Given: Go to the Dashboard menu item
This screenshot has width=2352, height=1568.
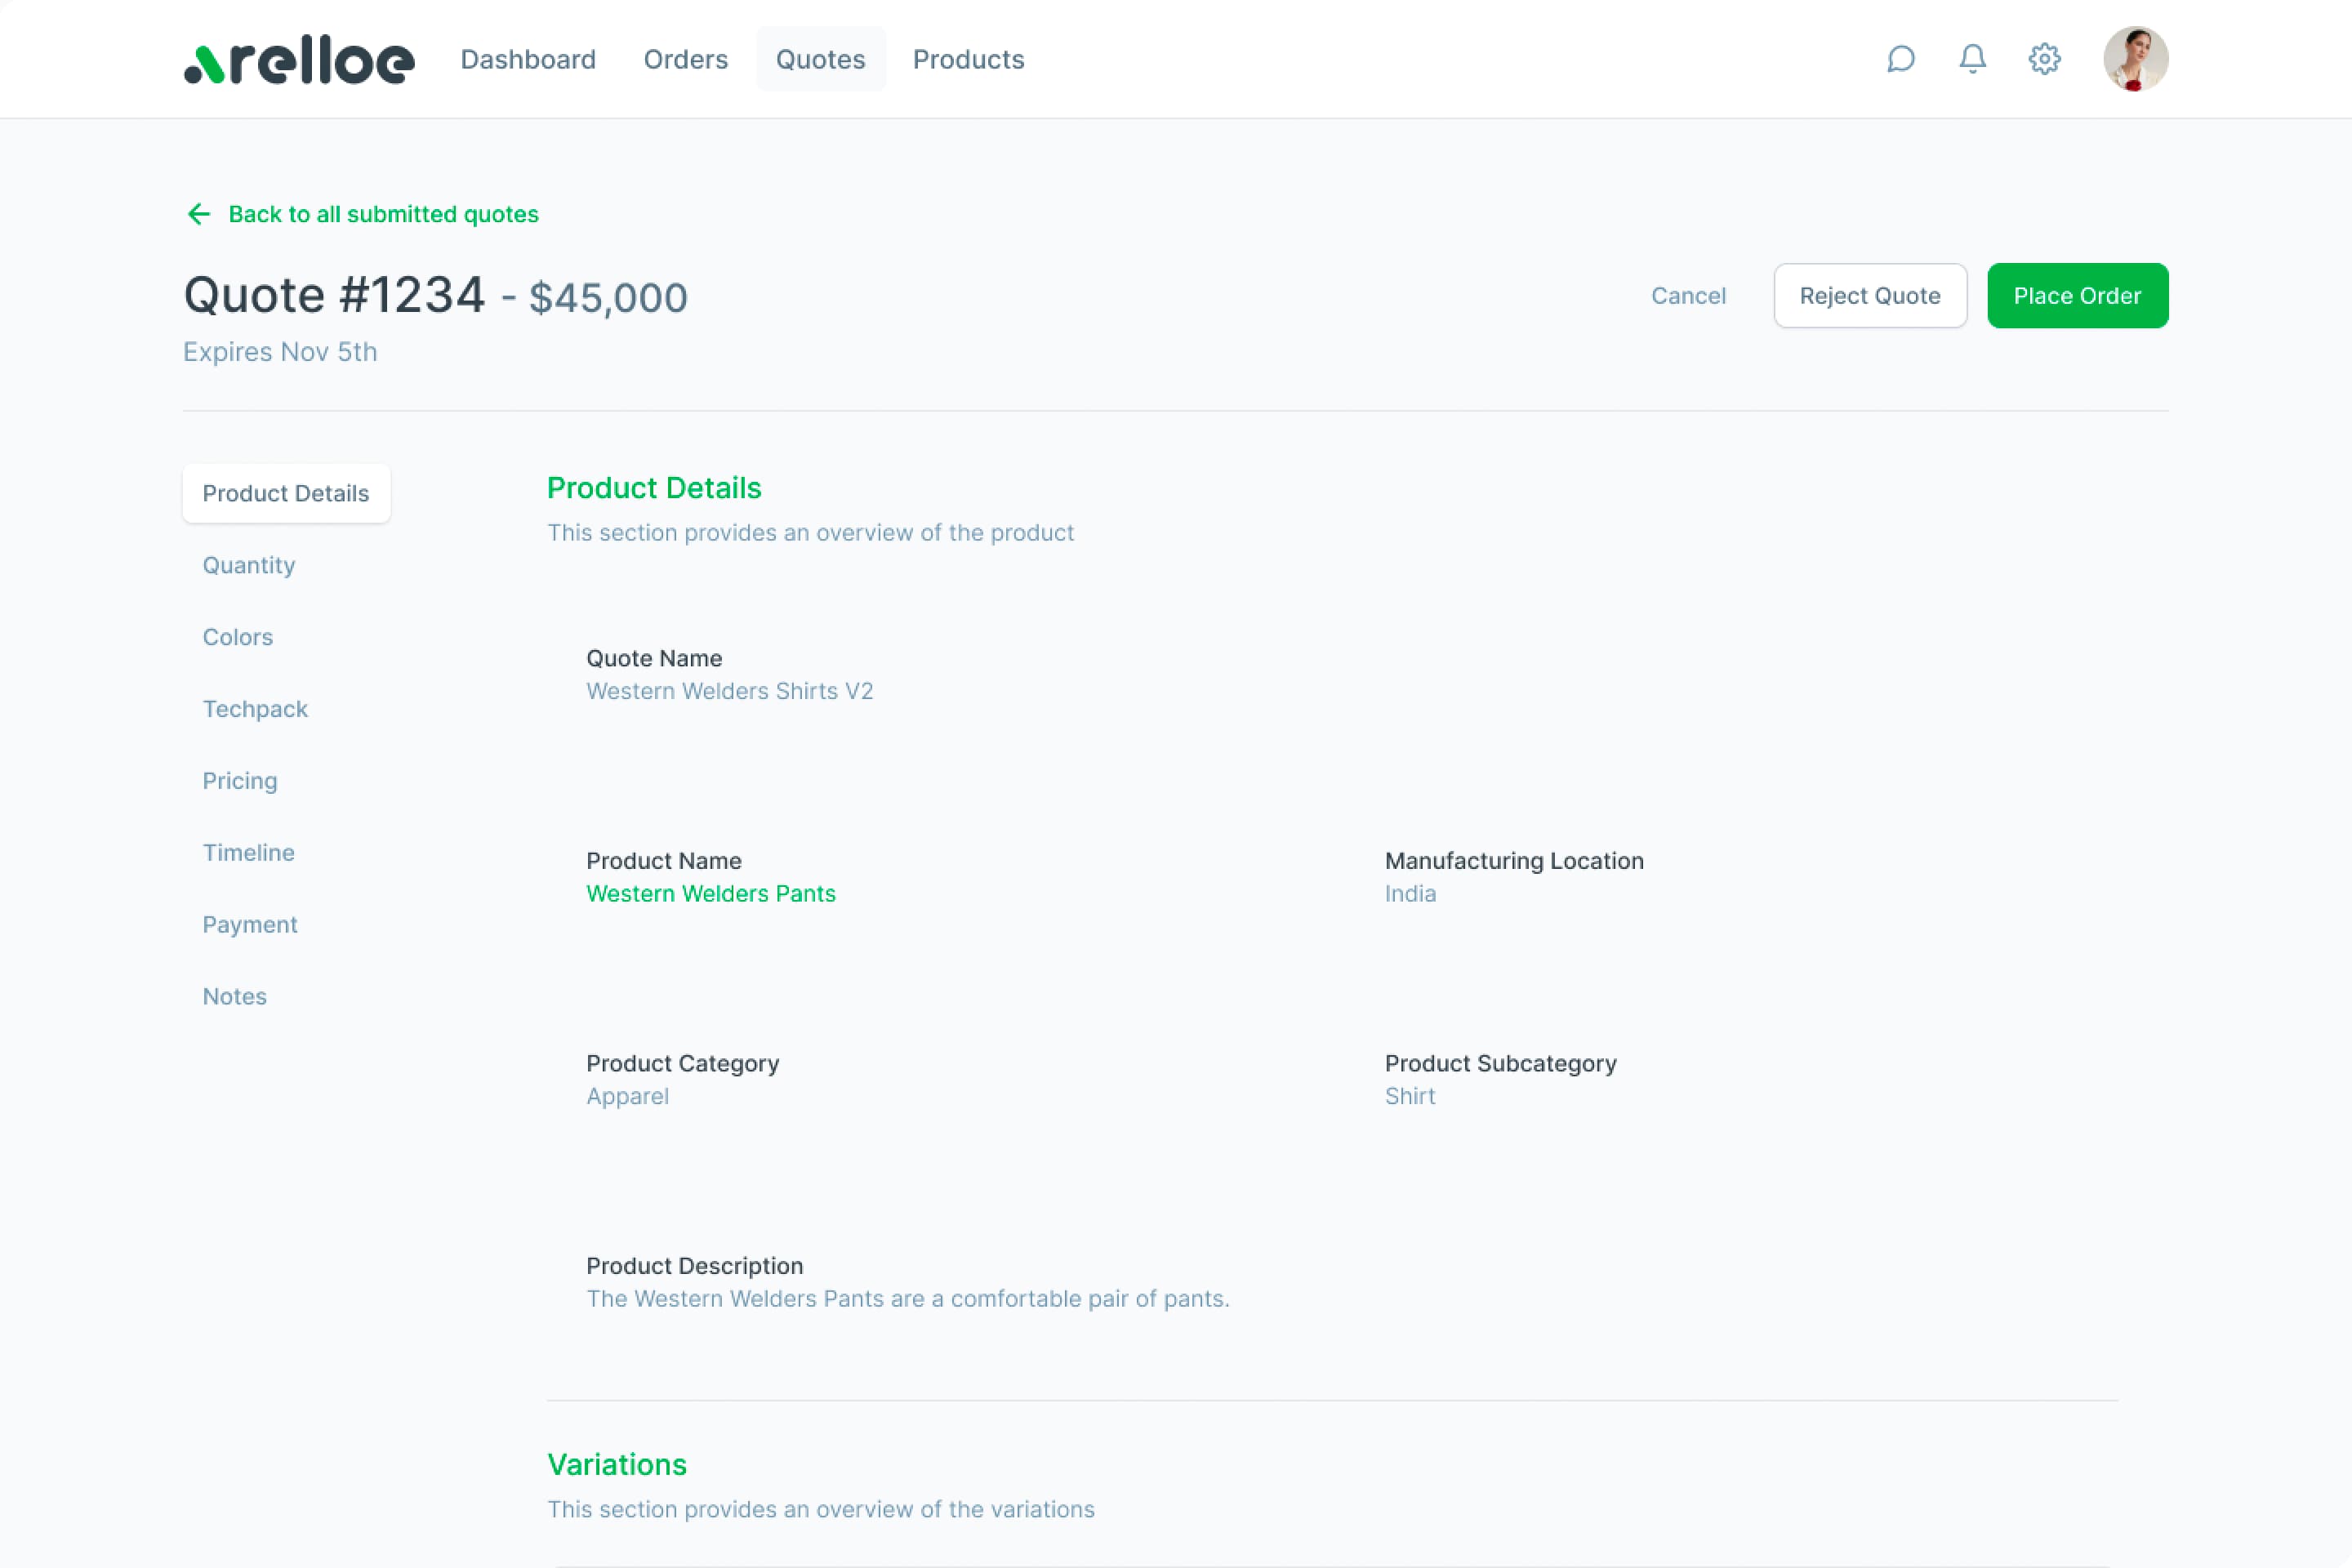Looking at the screenshot, I should click(528, 59).
